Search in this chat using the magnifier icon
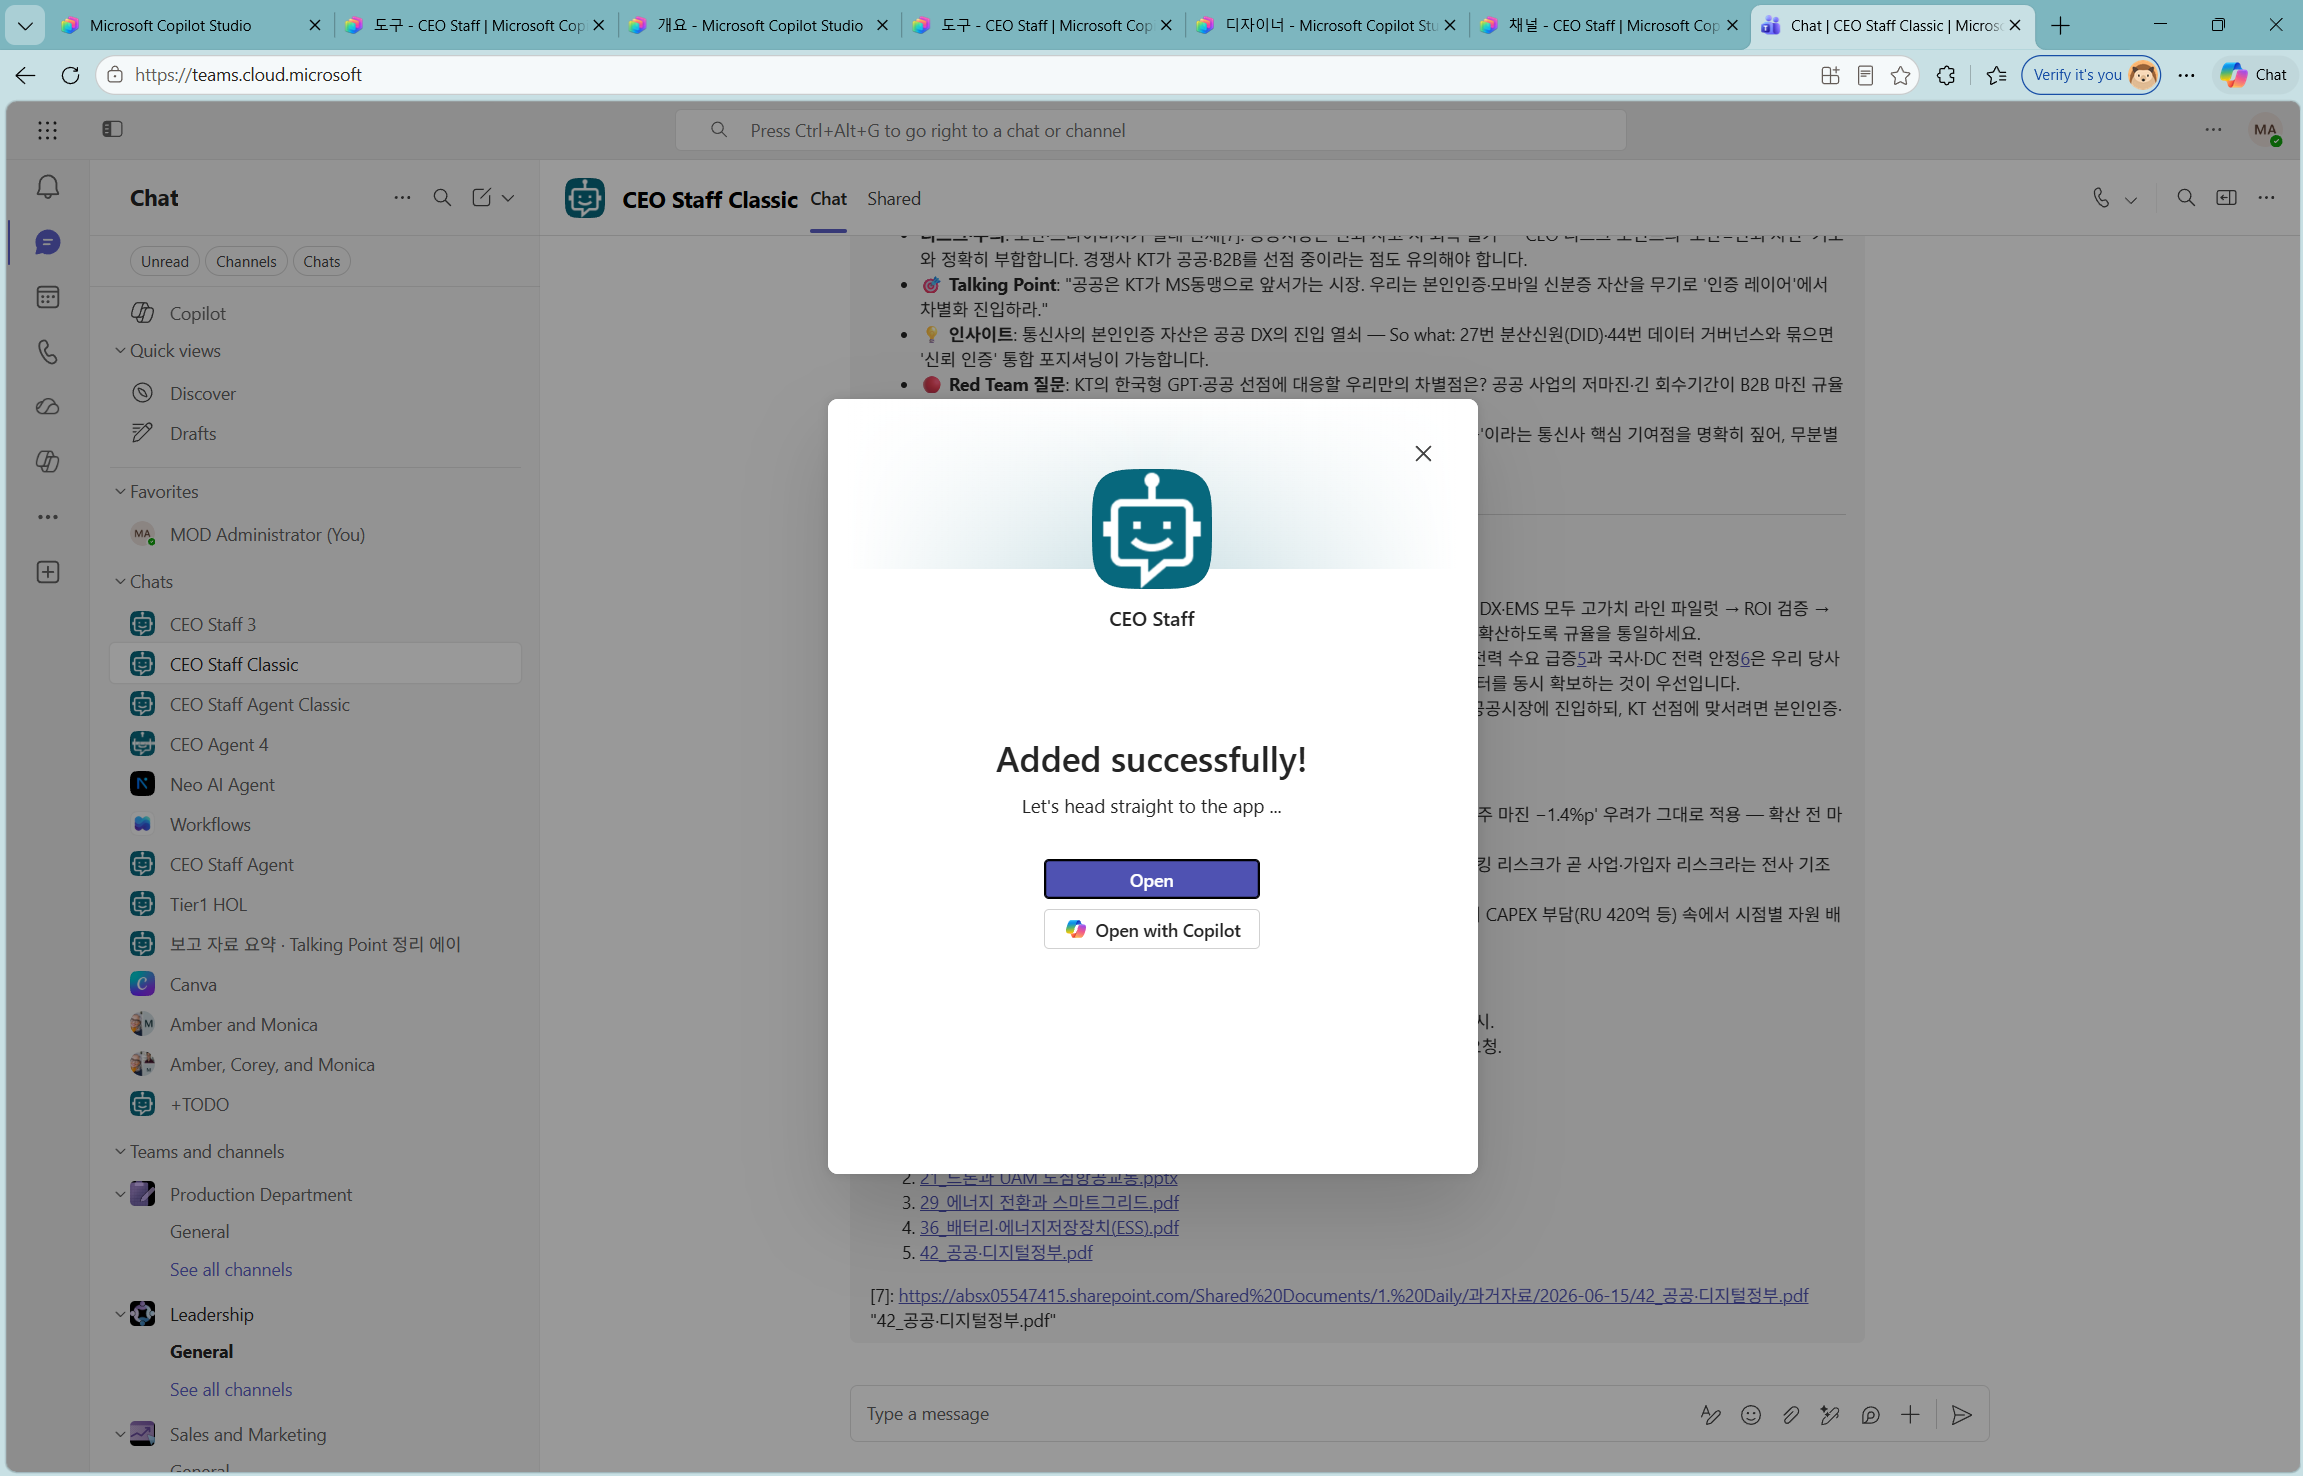This screenshot has width=2303, height=1476. 2186,198
